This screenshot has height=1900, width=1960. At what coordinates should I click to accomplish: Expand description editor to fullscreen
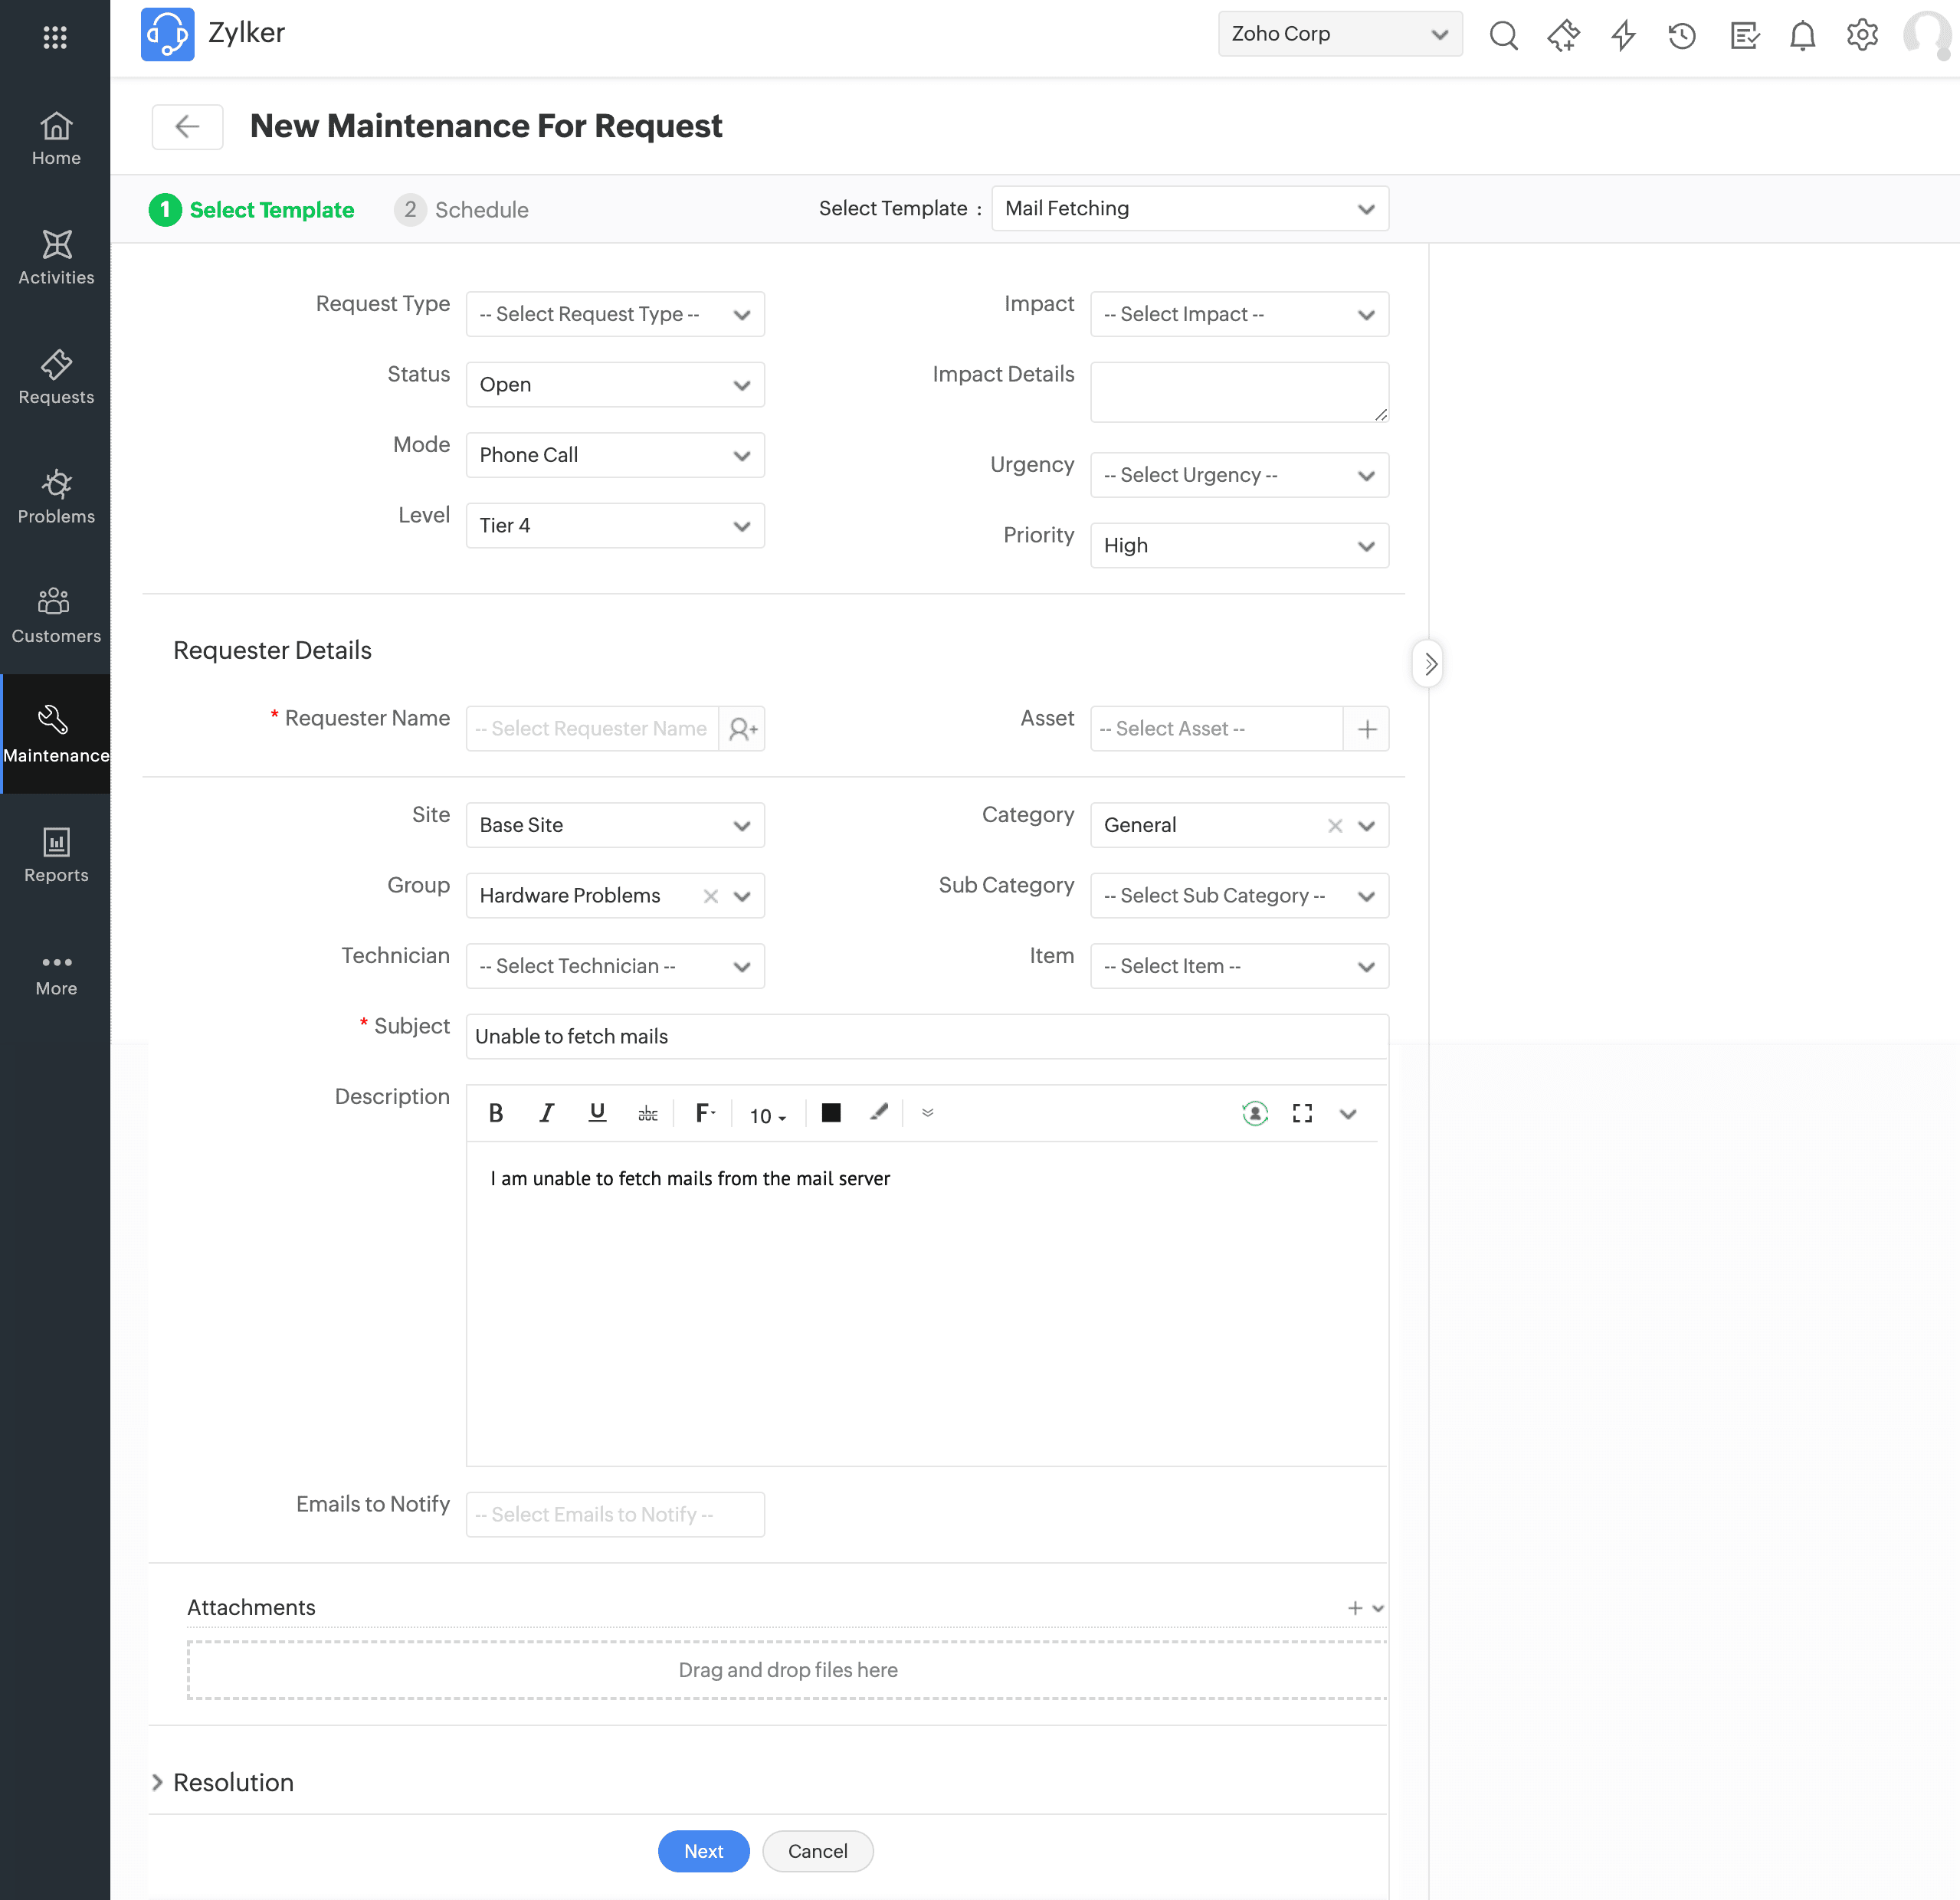pyautogui.click(x=1301, y=1113)
